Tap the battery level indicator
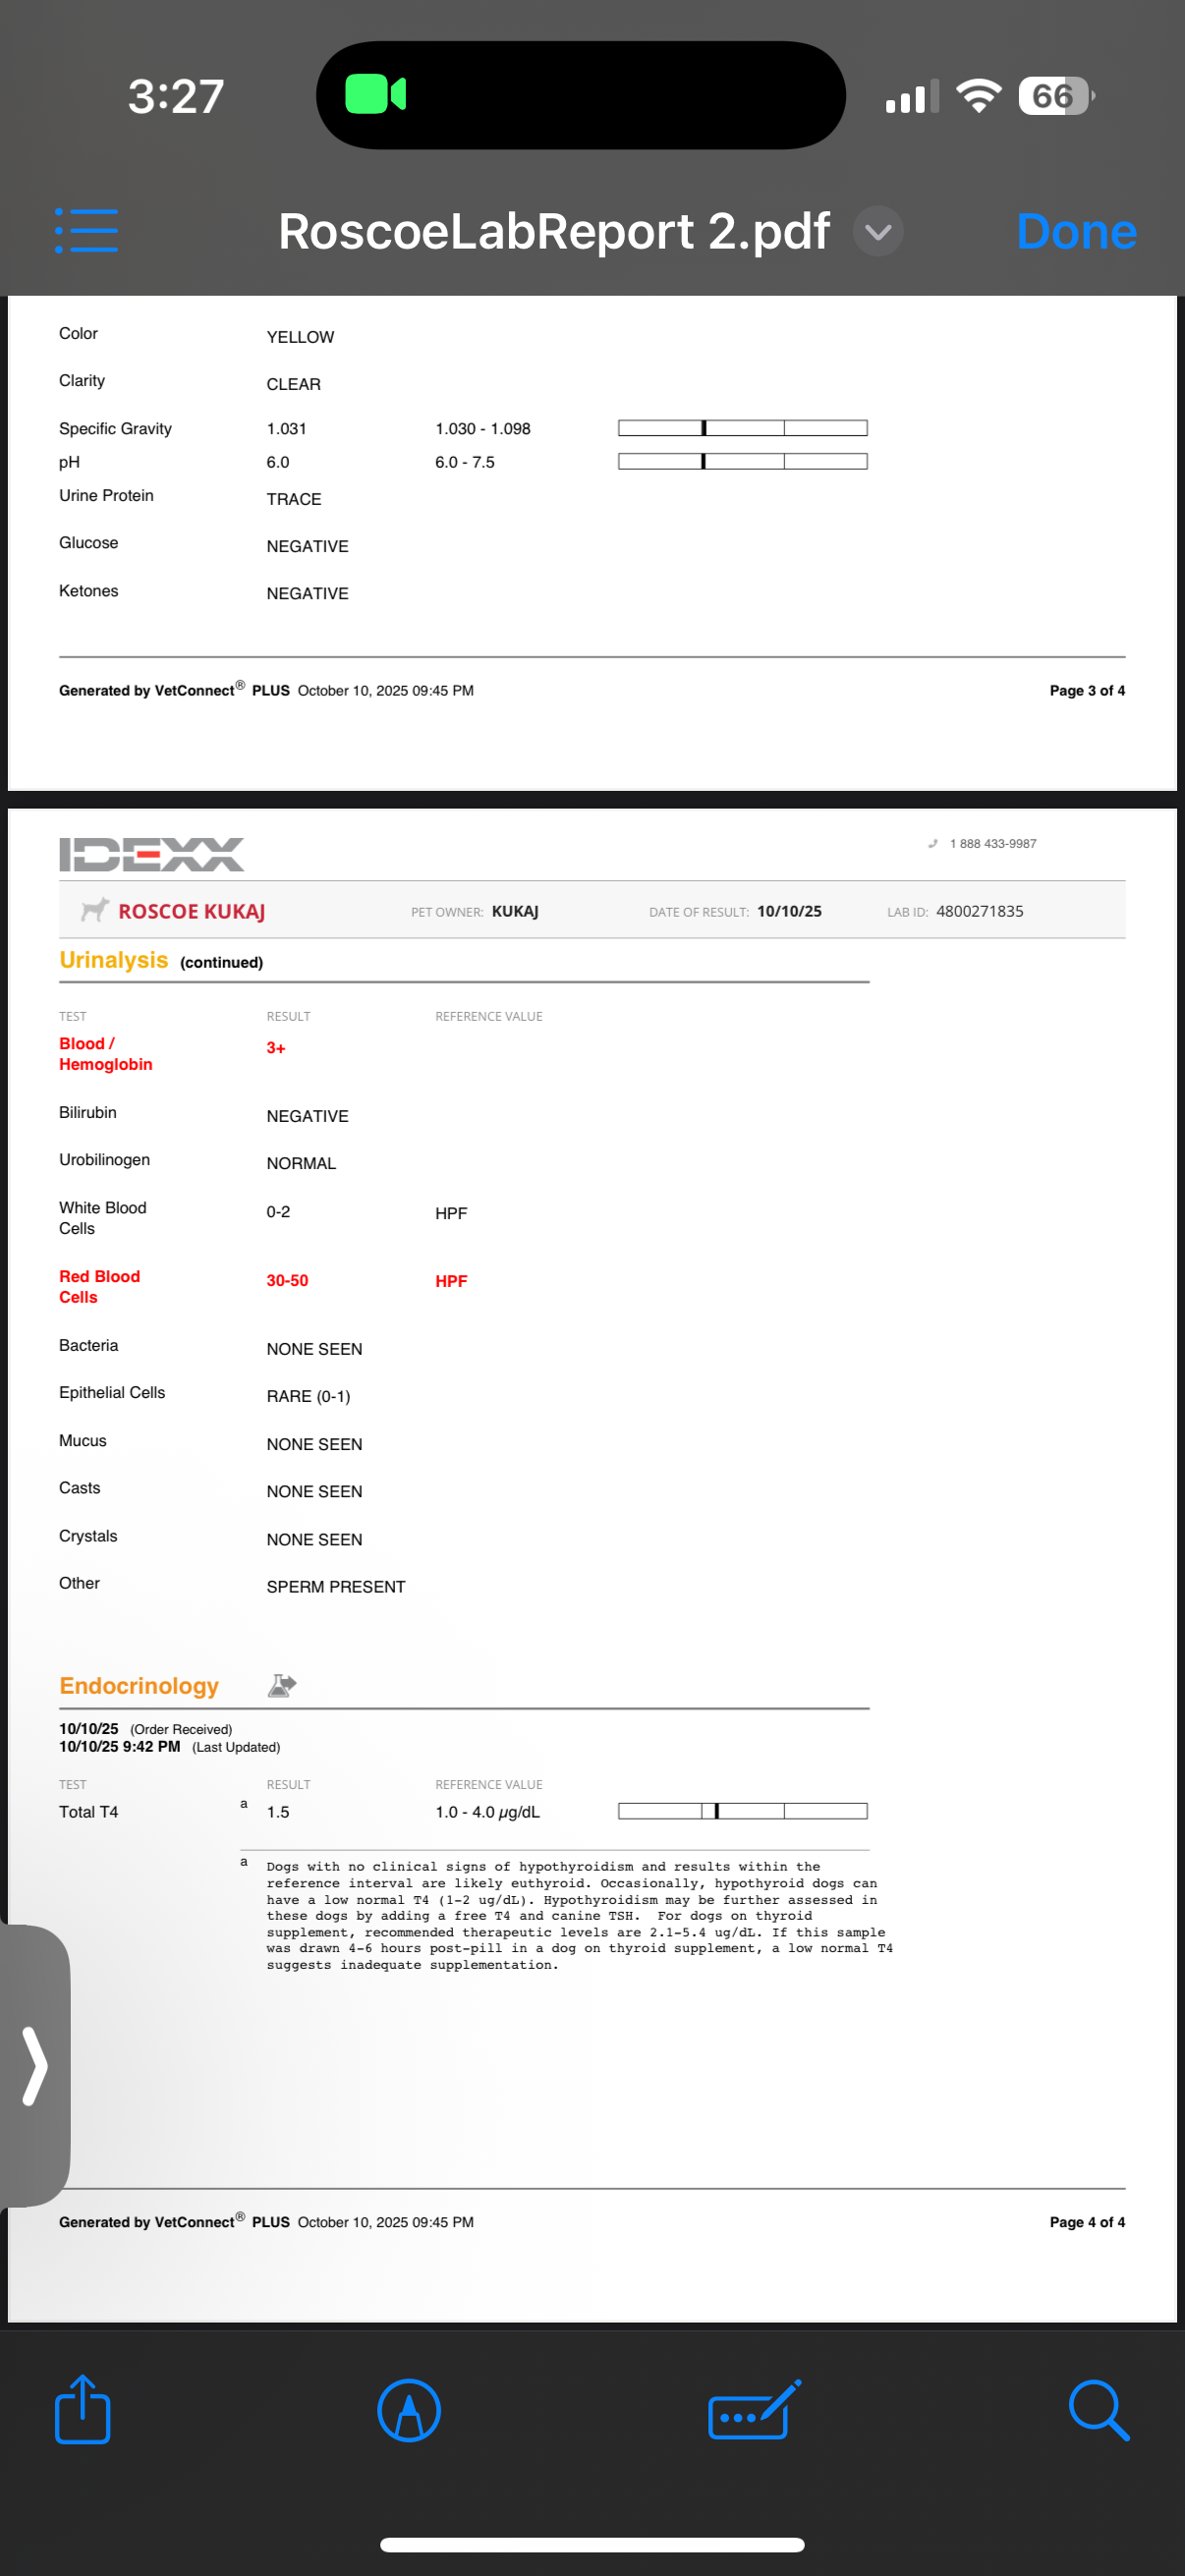This screenshot has width=1185, height=2576. pyautogui.click(x=1054, y=96)
